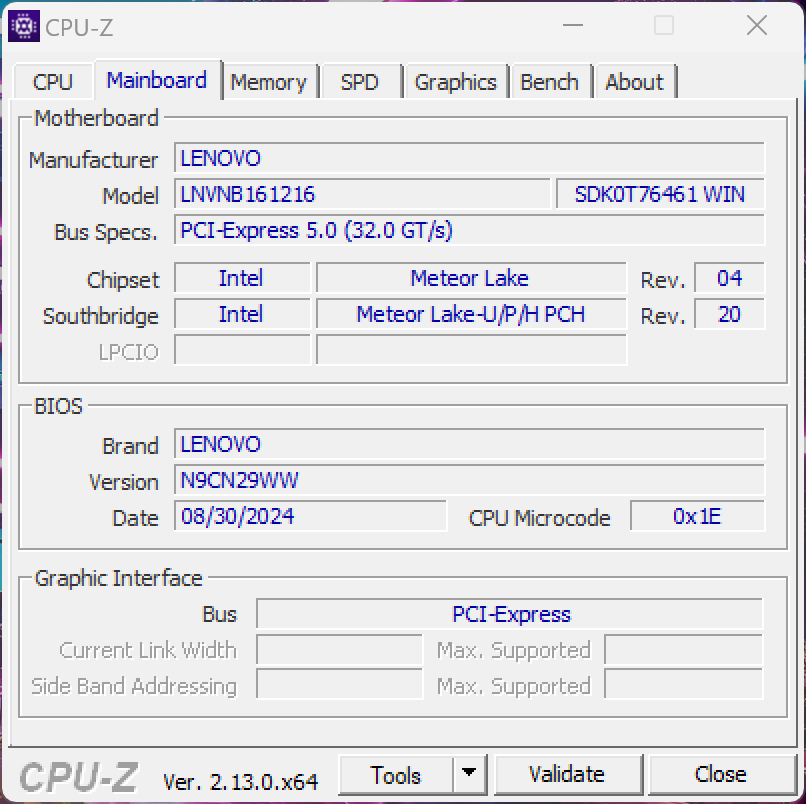Click the version text Ver. 2.13.0.x64
The width and height of the screenshot is (806, 804).
point(240,782)
